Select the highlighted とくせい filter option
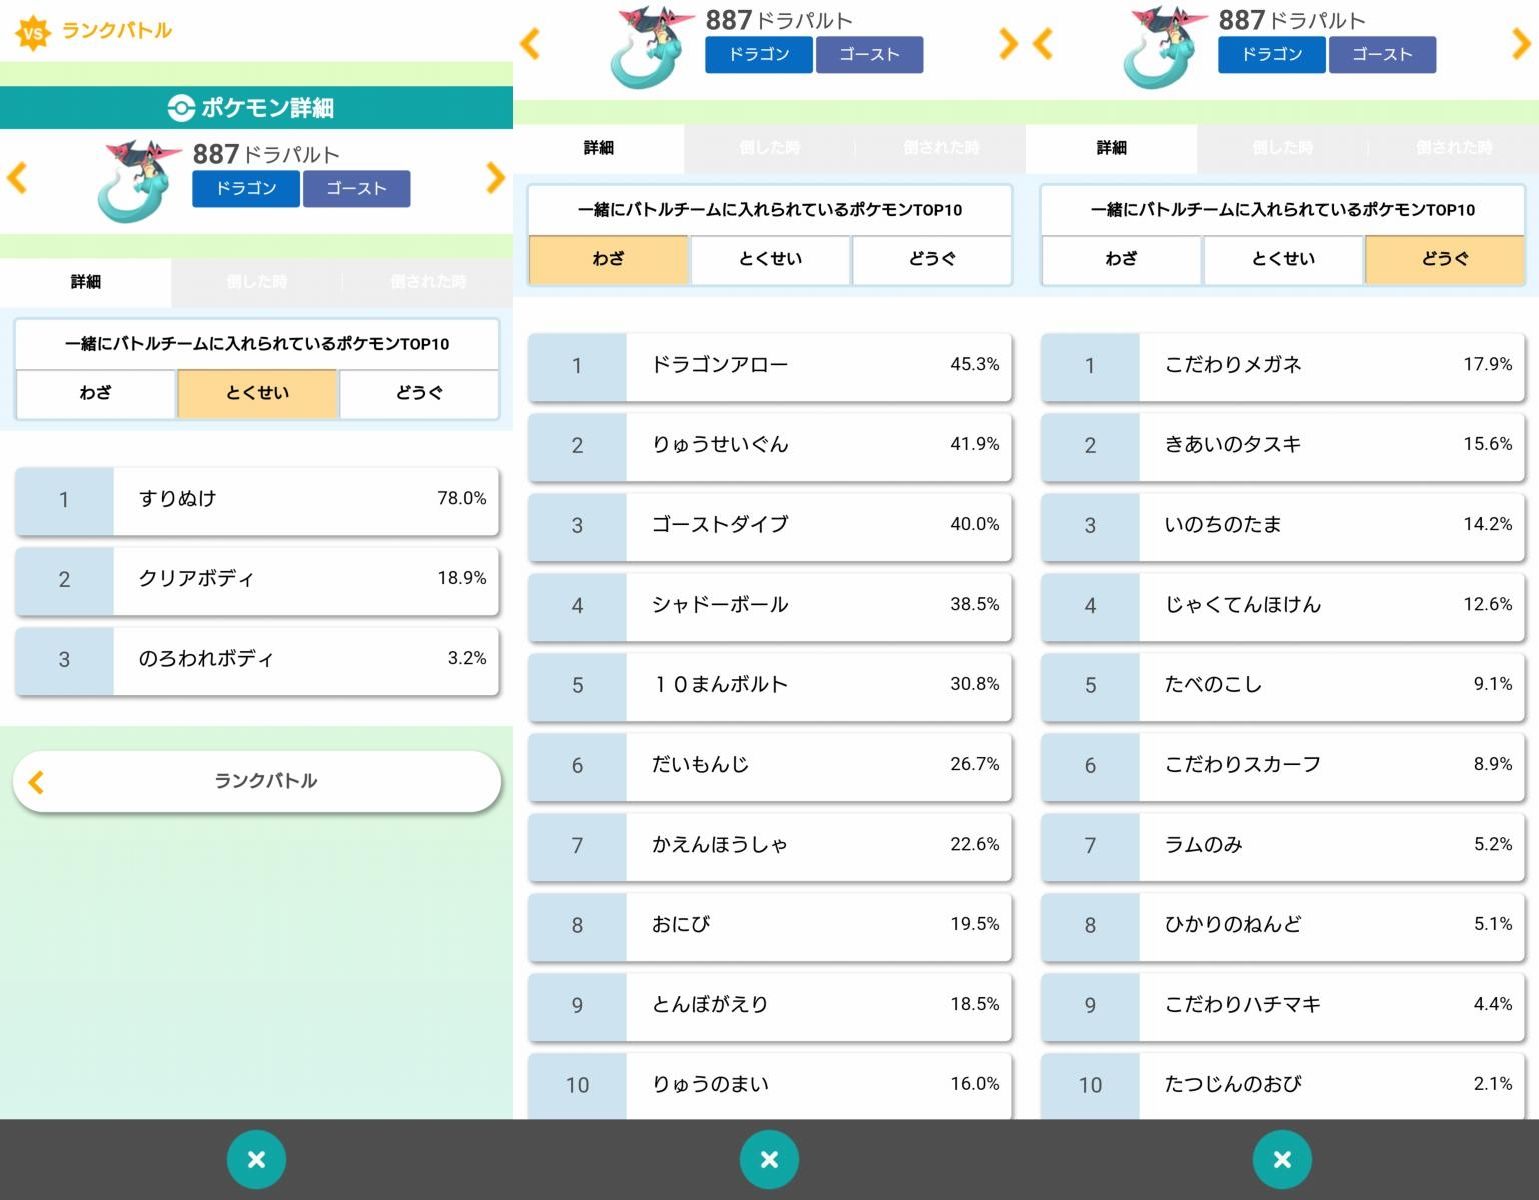The height and width of the screenshot is (1200, 1539). click(257, 393)
